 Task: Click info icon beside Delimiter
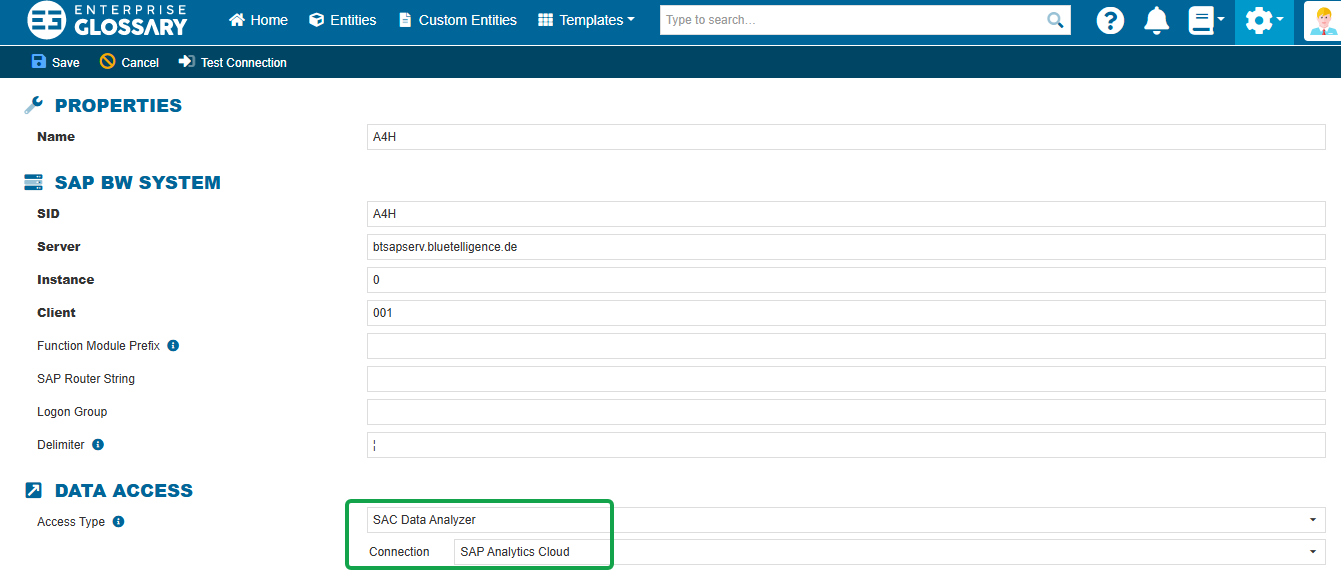point(98,444)
